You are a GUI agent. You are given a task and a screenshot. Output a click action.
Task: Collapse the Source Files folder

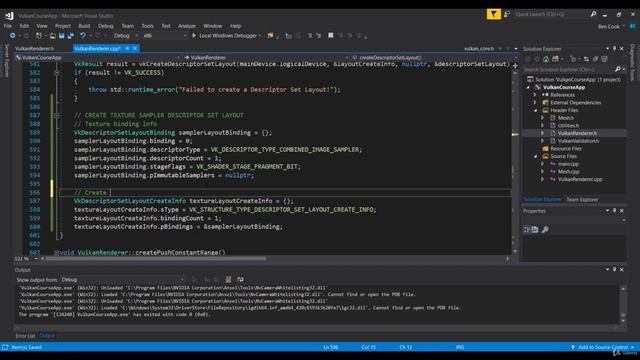point(535,157)
